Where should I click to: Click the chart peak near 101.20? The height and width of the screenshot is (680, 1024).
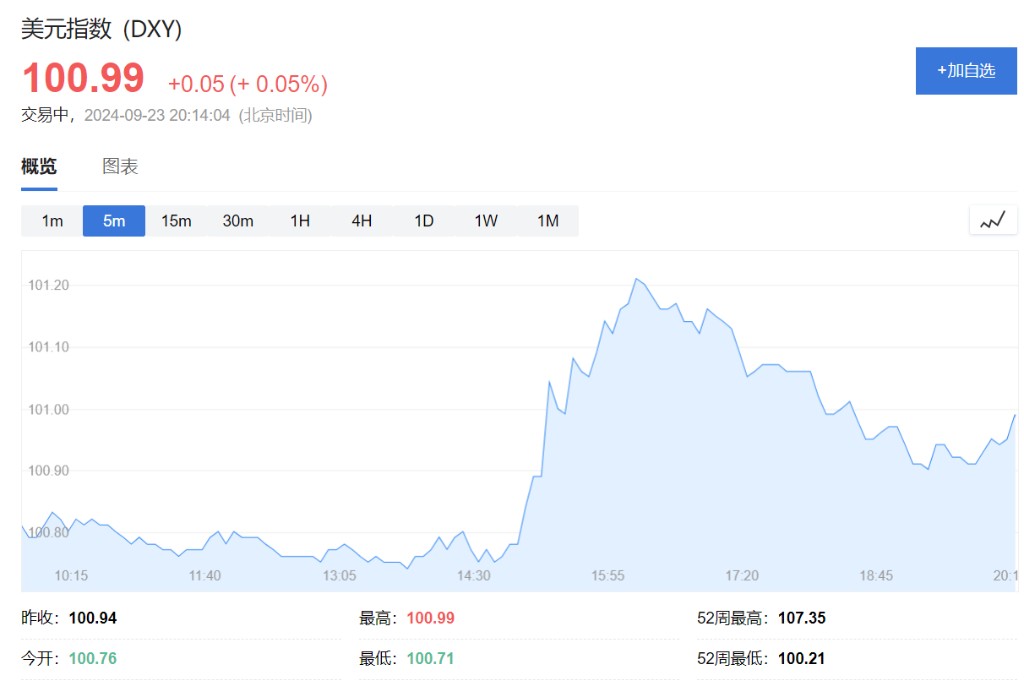635,279
